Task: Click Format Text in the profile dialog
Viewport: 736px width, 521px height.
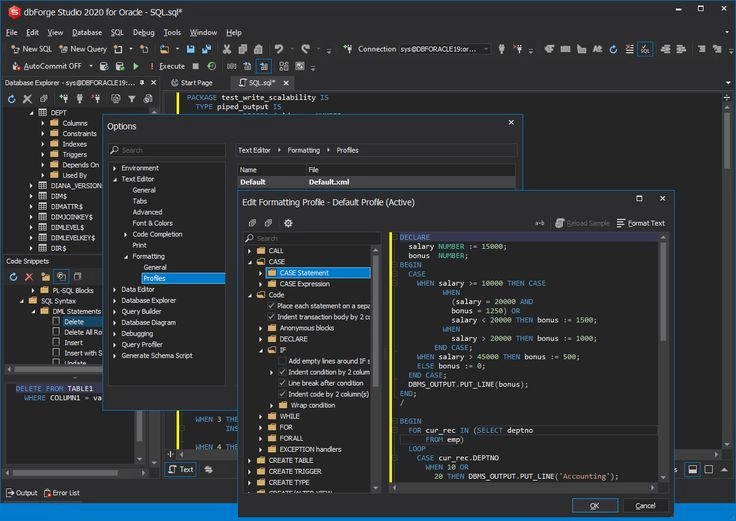Action: point(641,223)
